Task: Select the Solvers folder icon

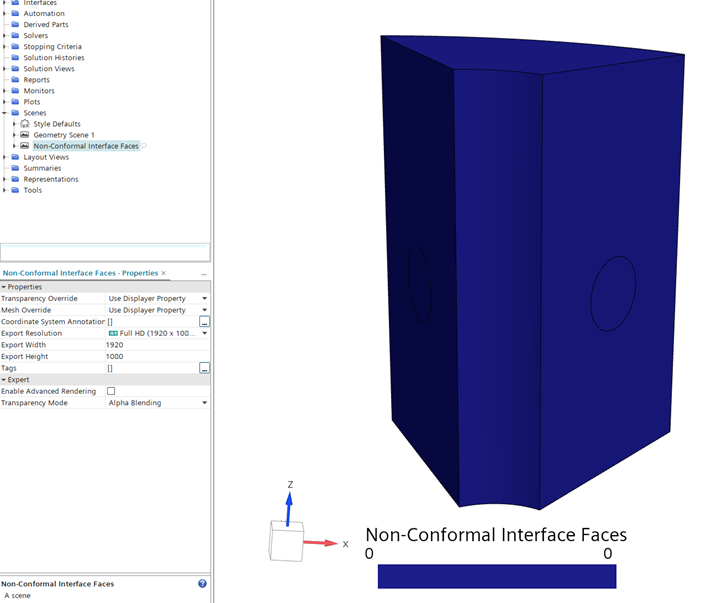Action: coord(15,35)
